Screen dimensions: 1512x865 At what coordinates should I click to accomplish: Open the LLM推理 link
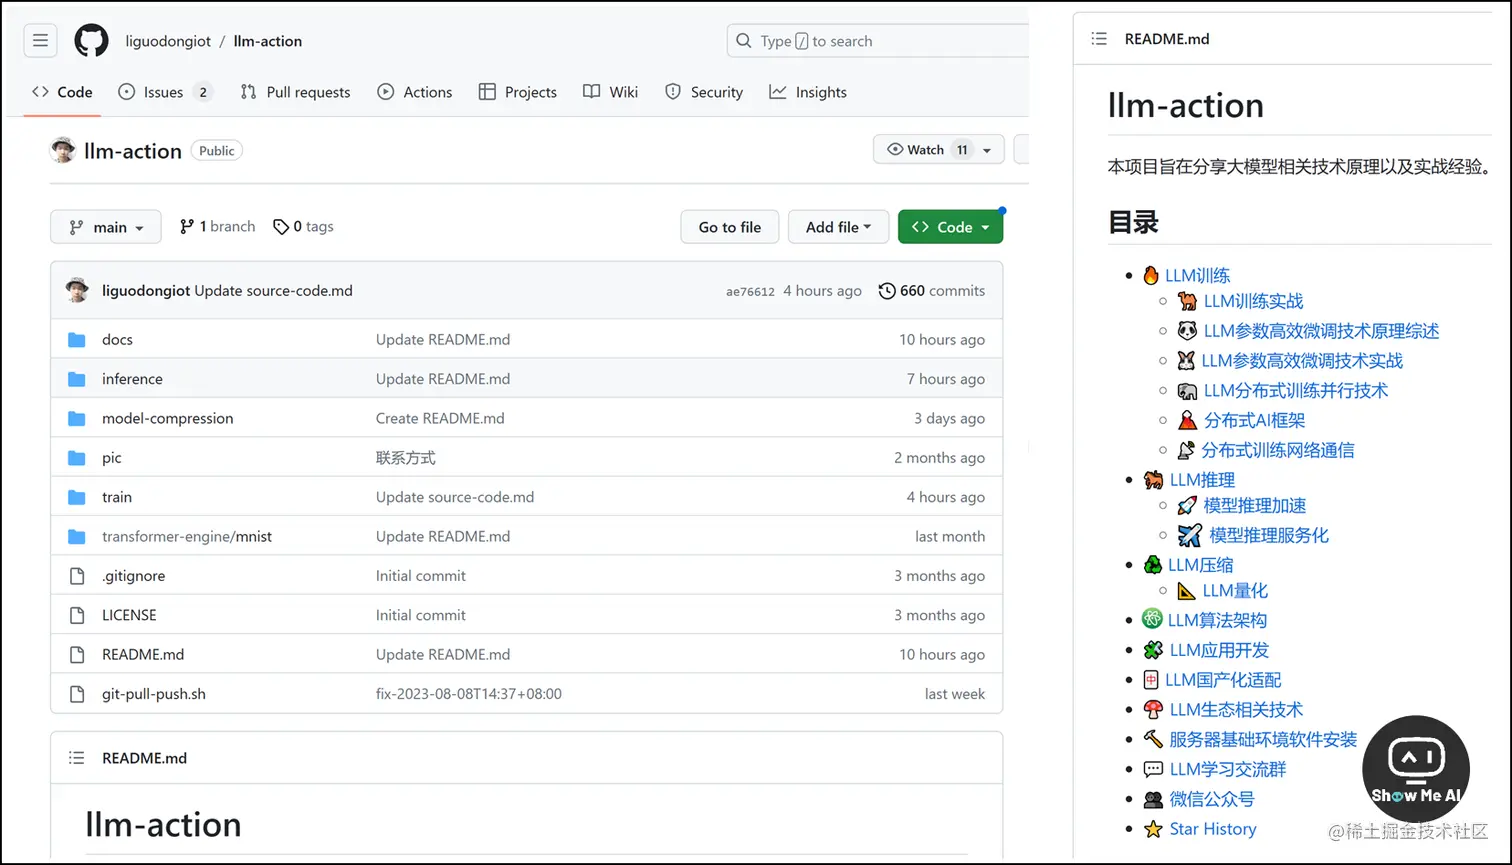pos(1202,480)
